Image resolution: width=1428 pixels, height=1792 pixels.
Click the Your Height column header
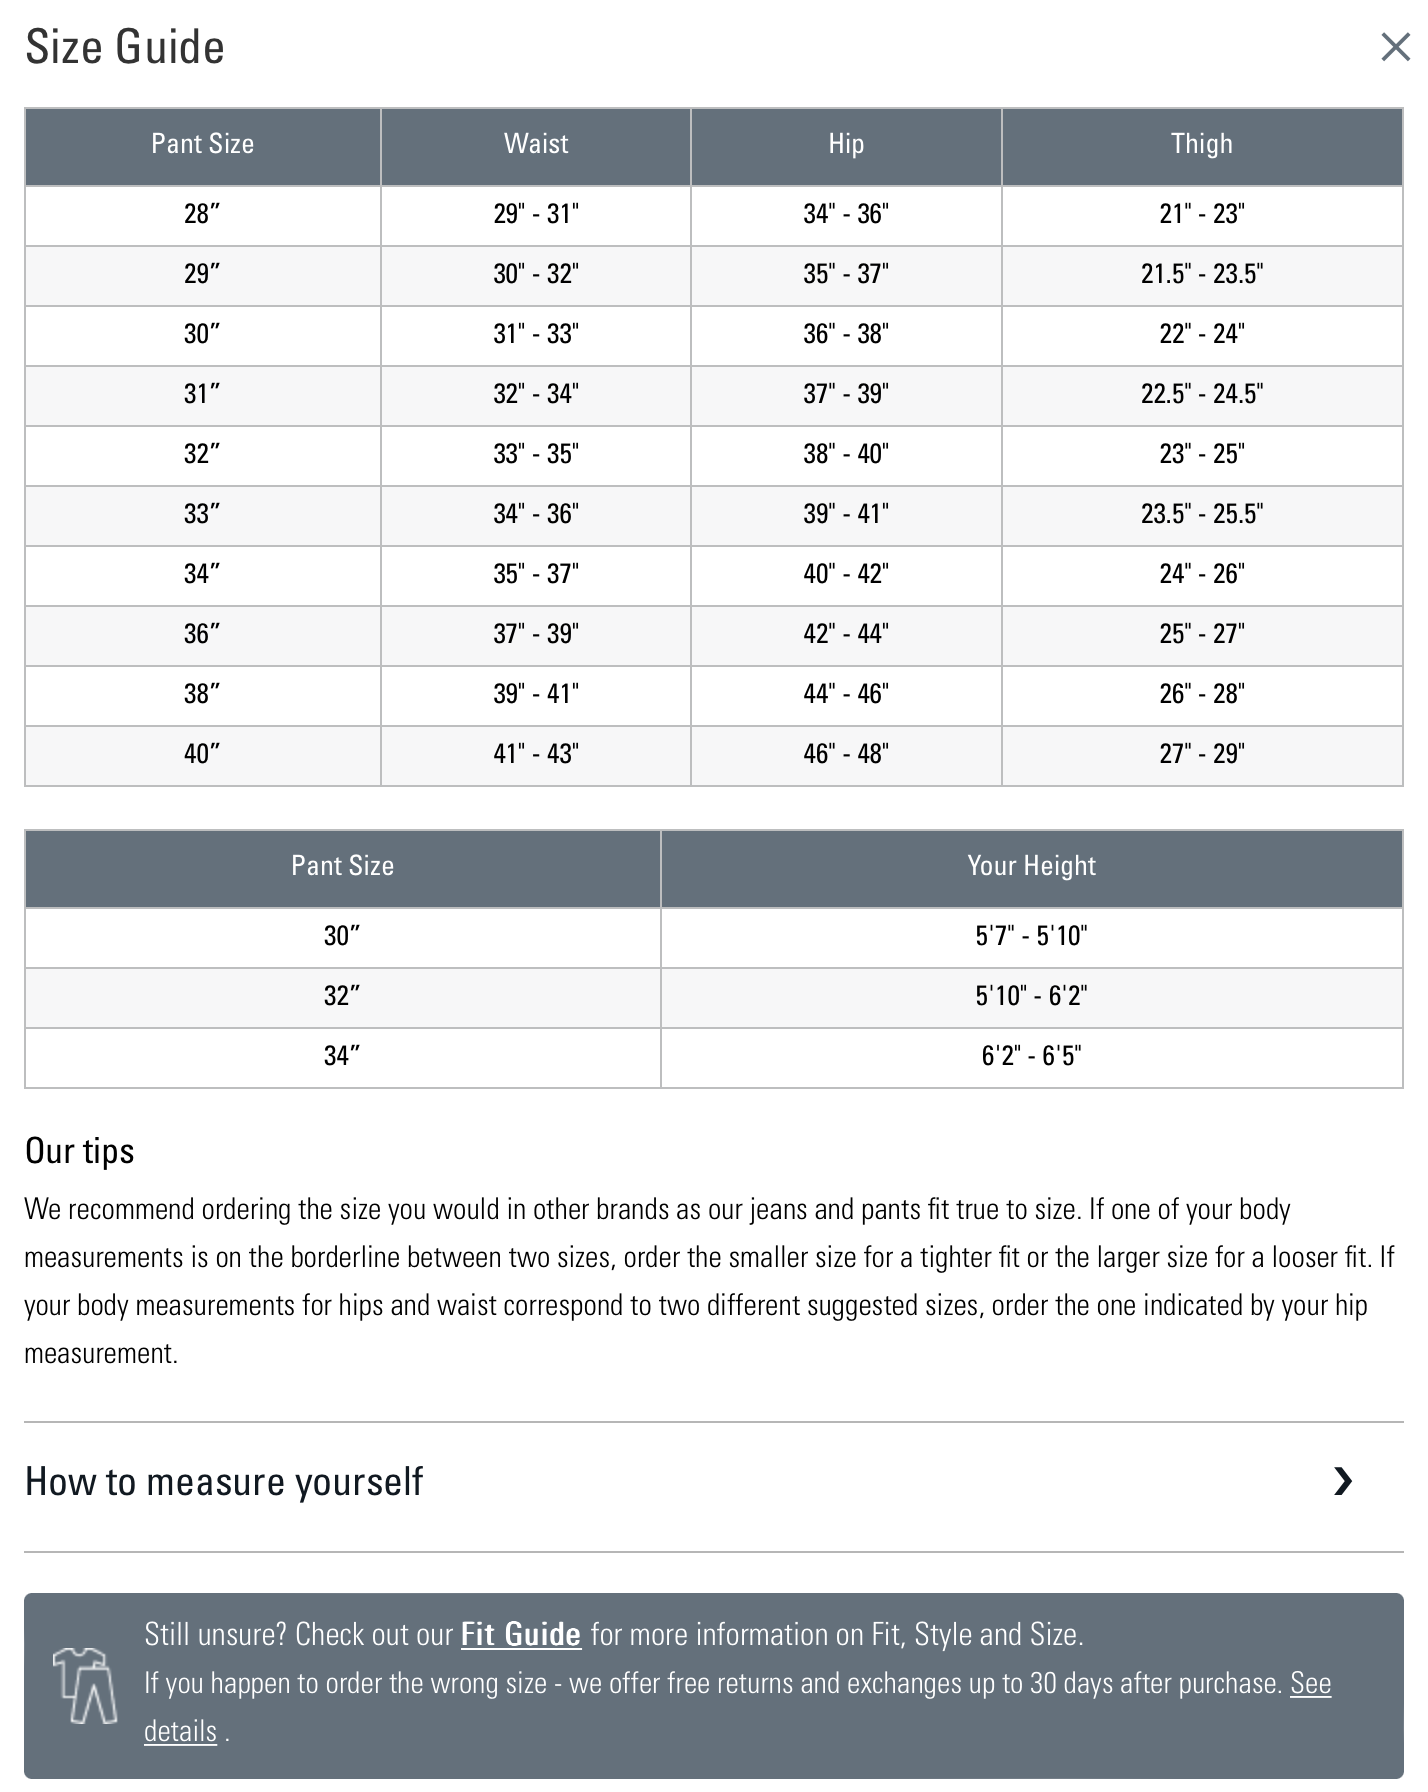click(1031, 866)
